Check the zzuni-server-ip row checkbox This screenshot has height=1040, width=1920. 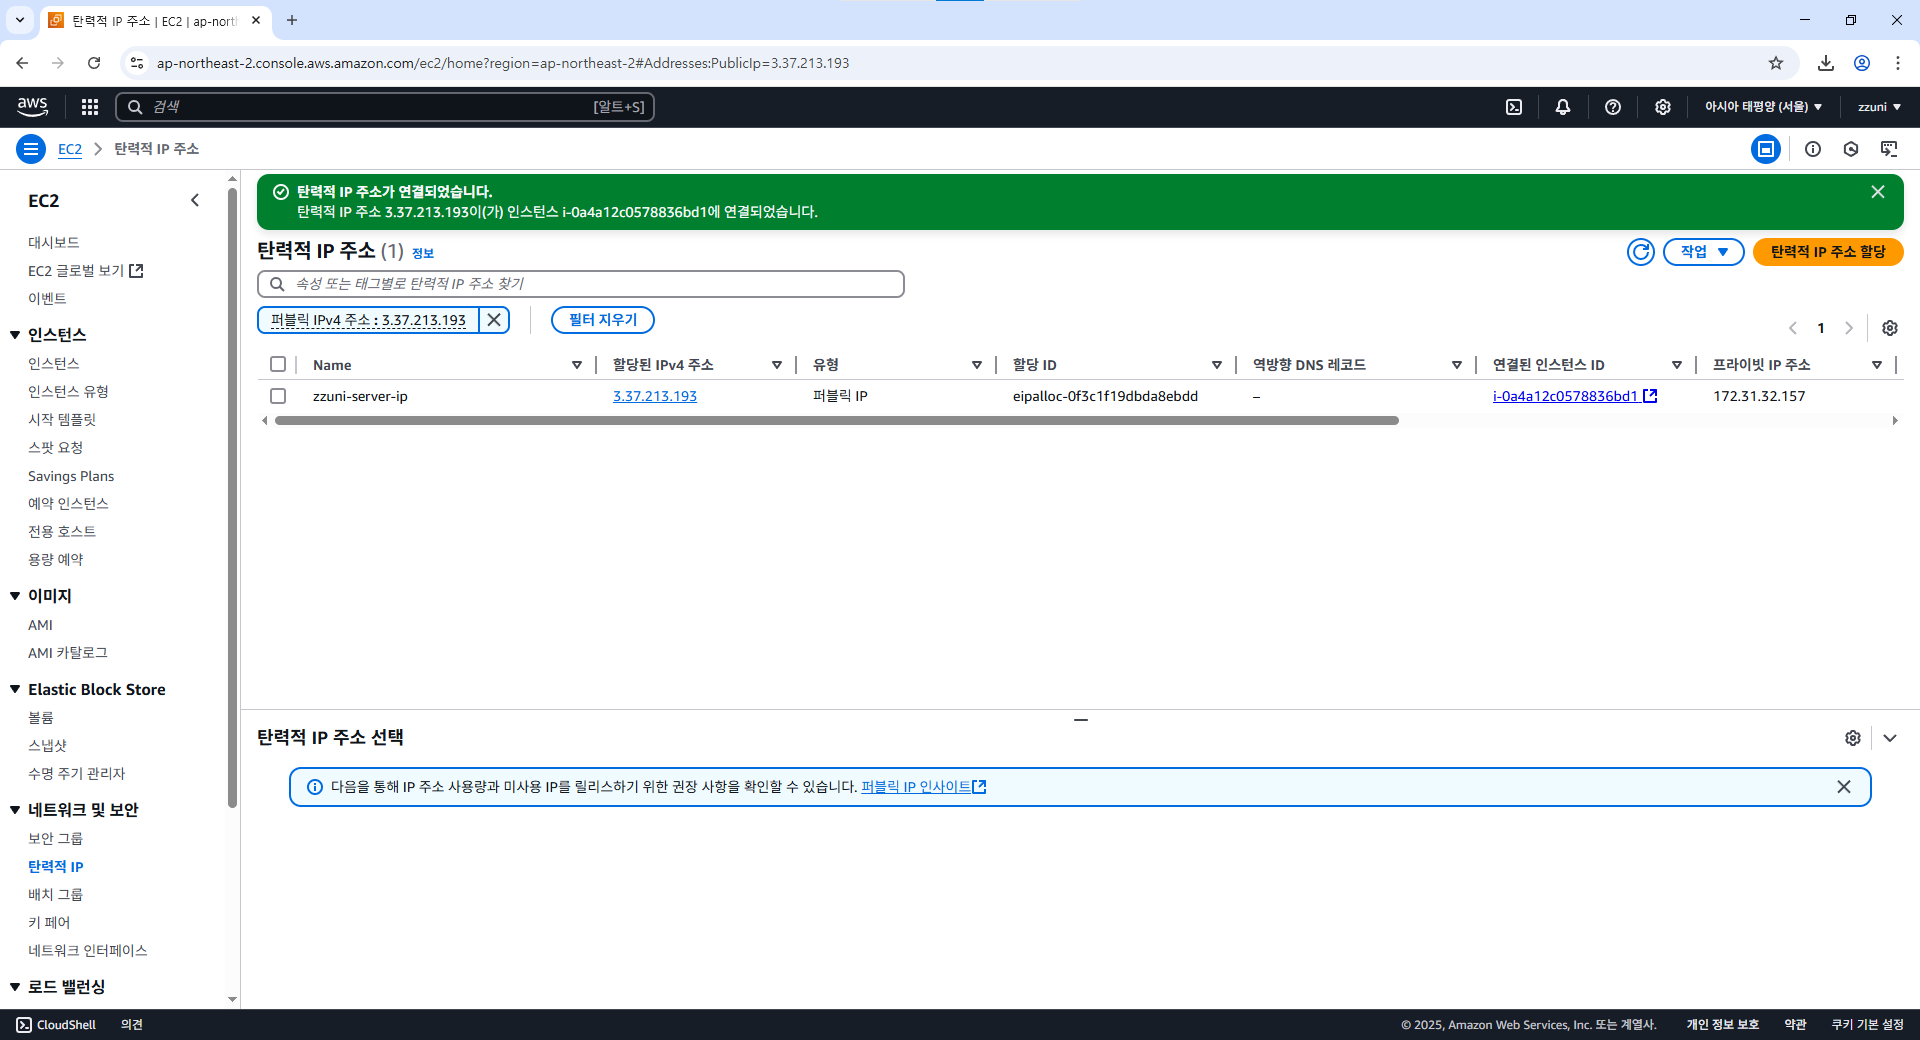tap(278, 396)
